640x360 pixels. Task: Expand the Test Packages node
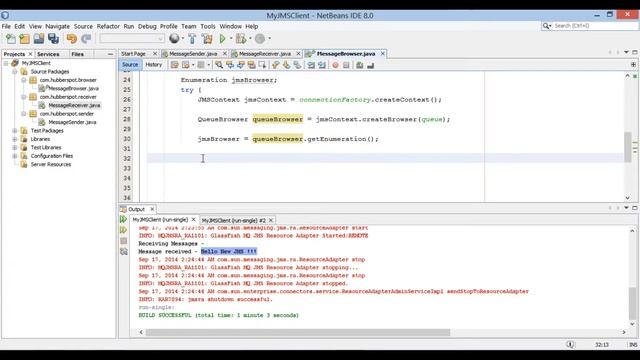tap(15, 131)
